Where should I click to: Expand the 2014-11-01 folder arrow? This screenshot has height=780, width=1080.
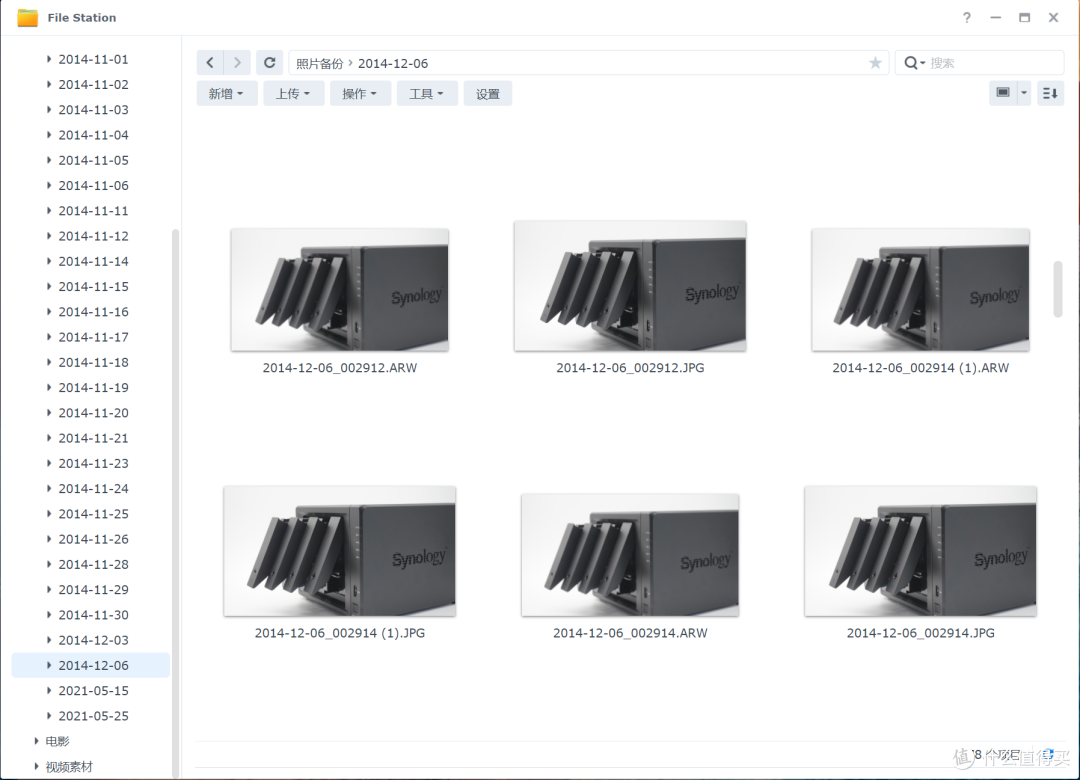click(x=49, y=59)
